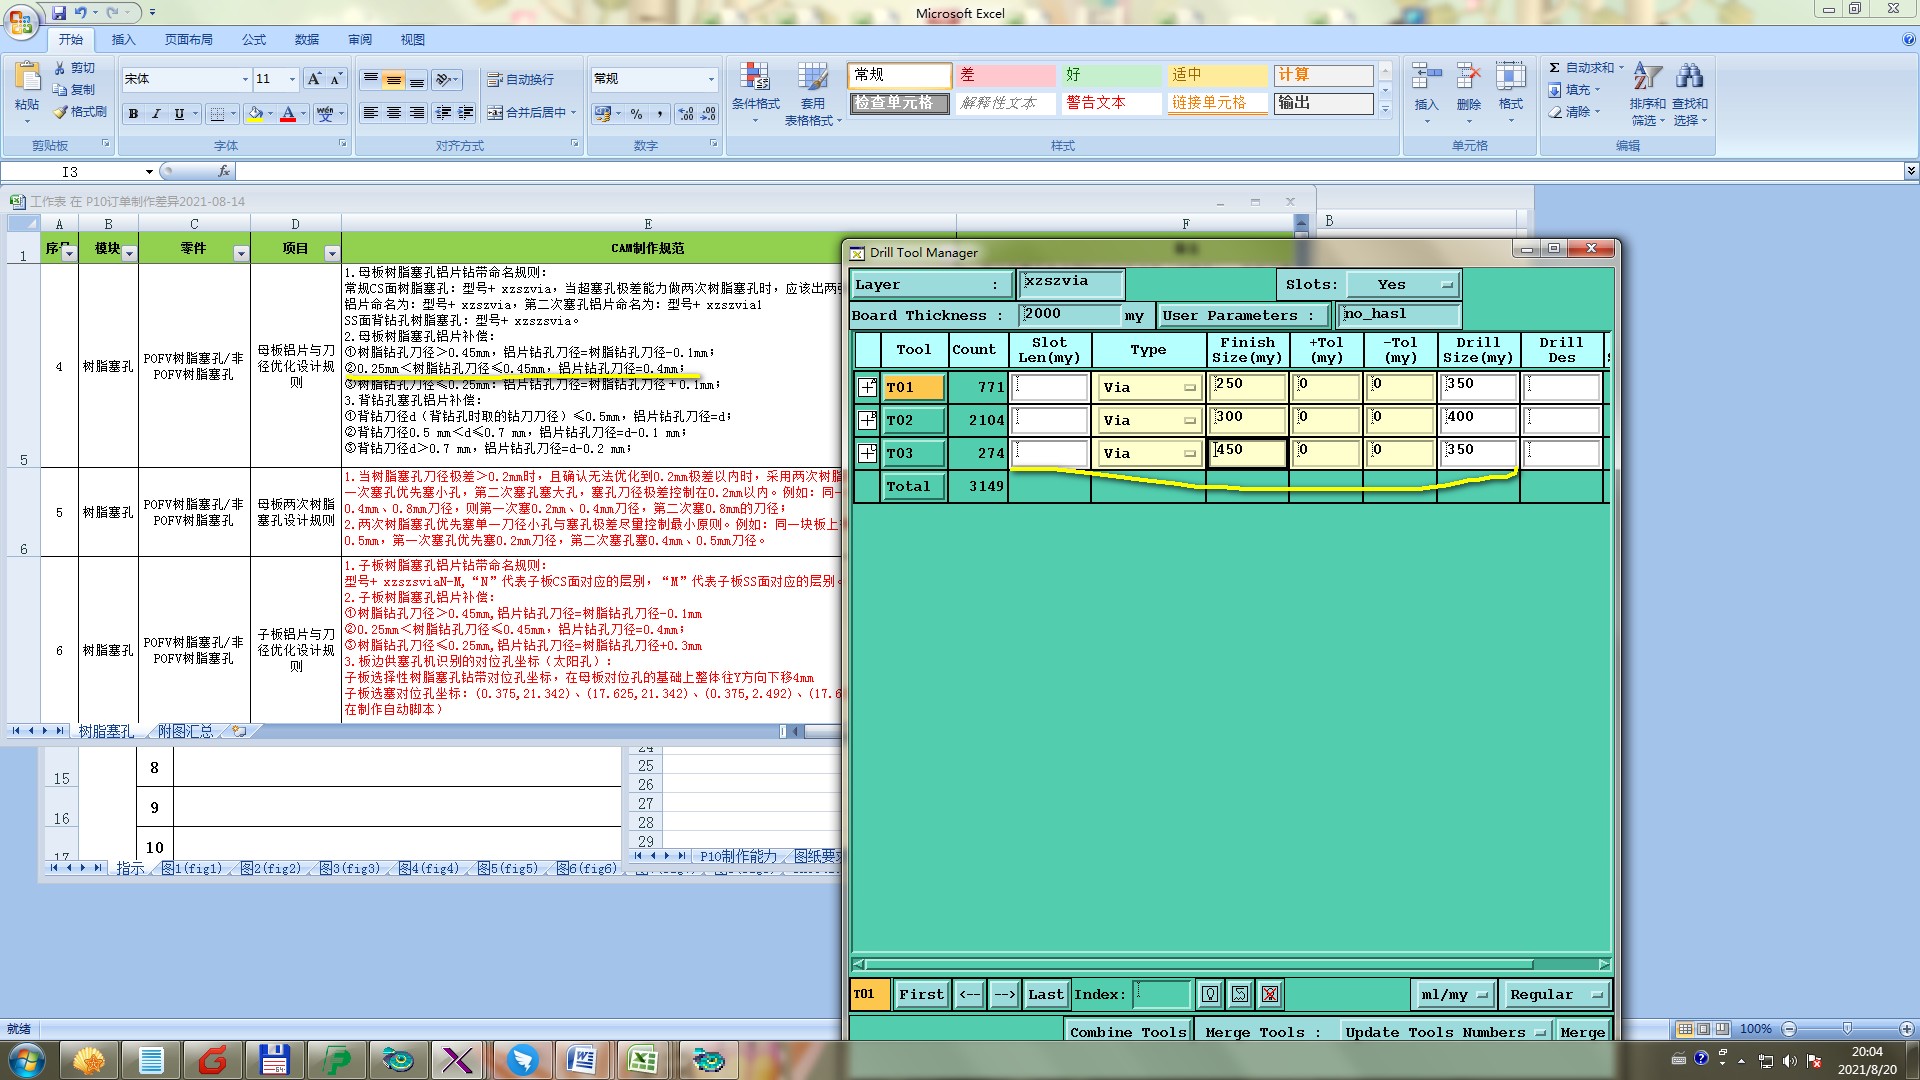Click the Last navigation button

click(x=1045, y=994)
